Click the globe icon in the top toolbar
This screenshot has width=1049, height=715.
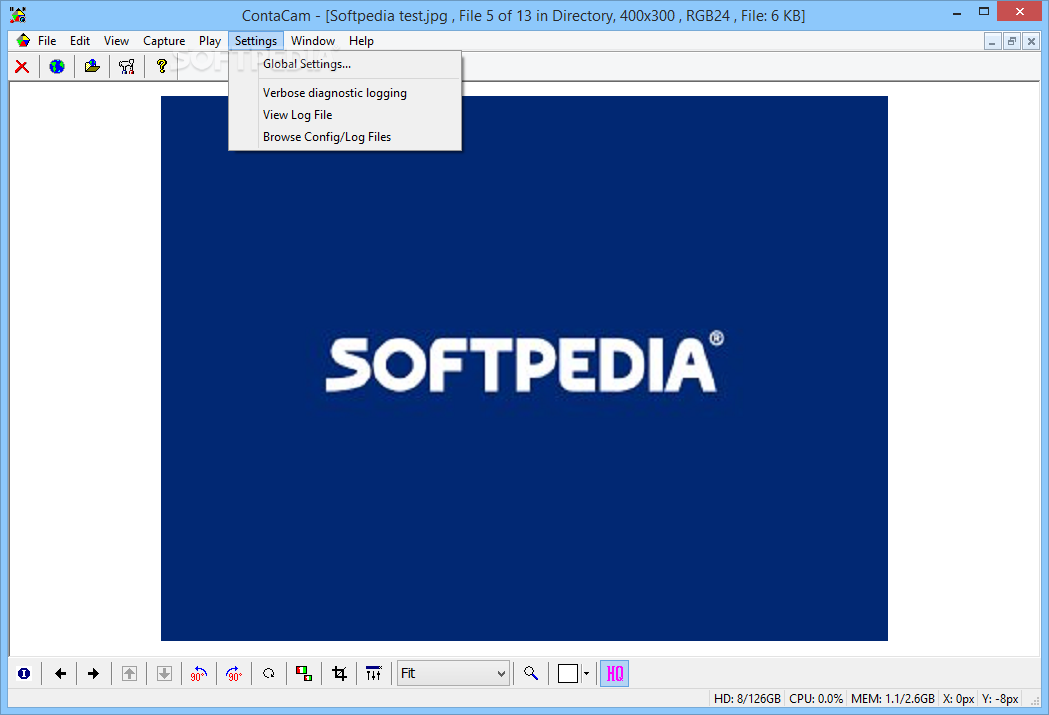coord(57,66)
